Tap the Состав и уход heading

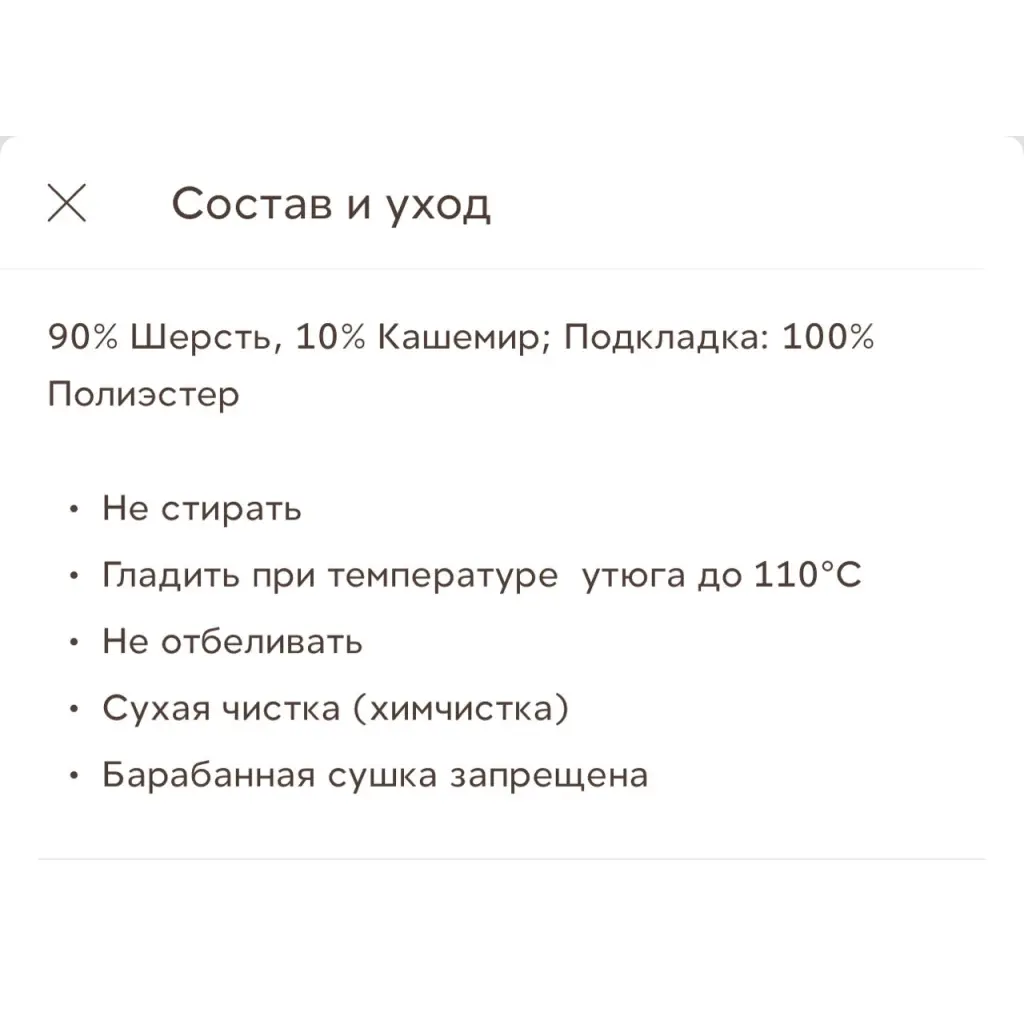[331, 204]
